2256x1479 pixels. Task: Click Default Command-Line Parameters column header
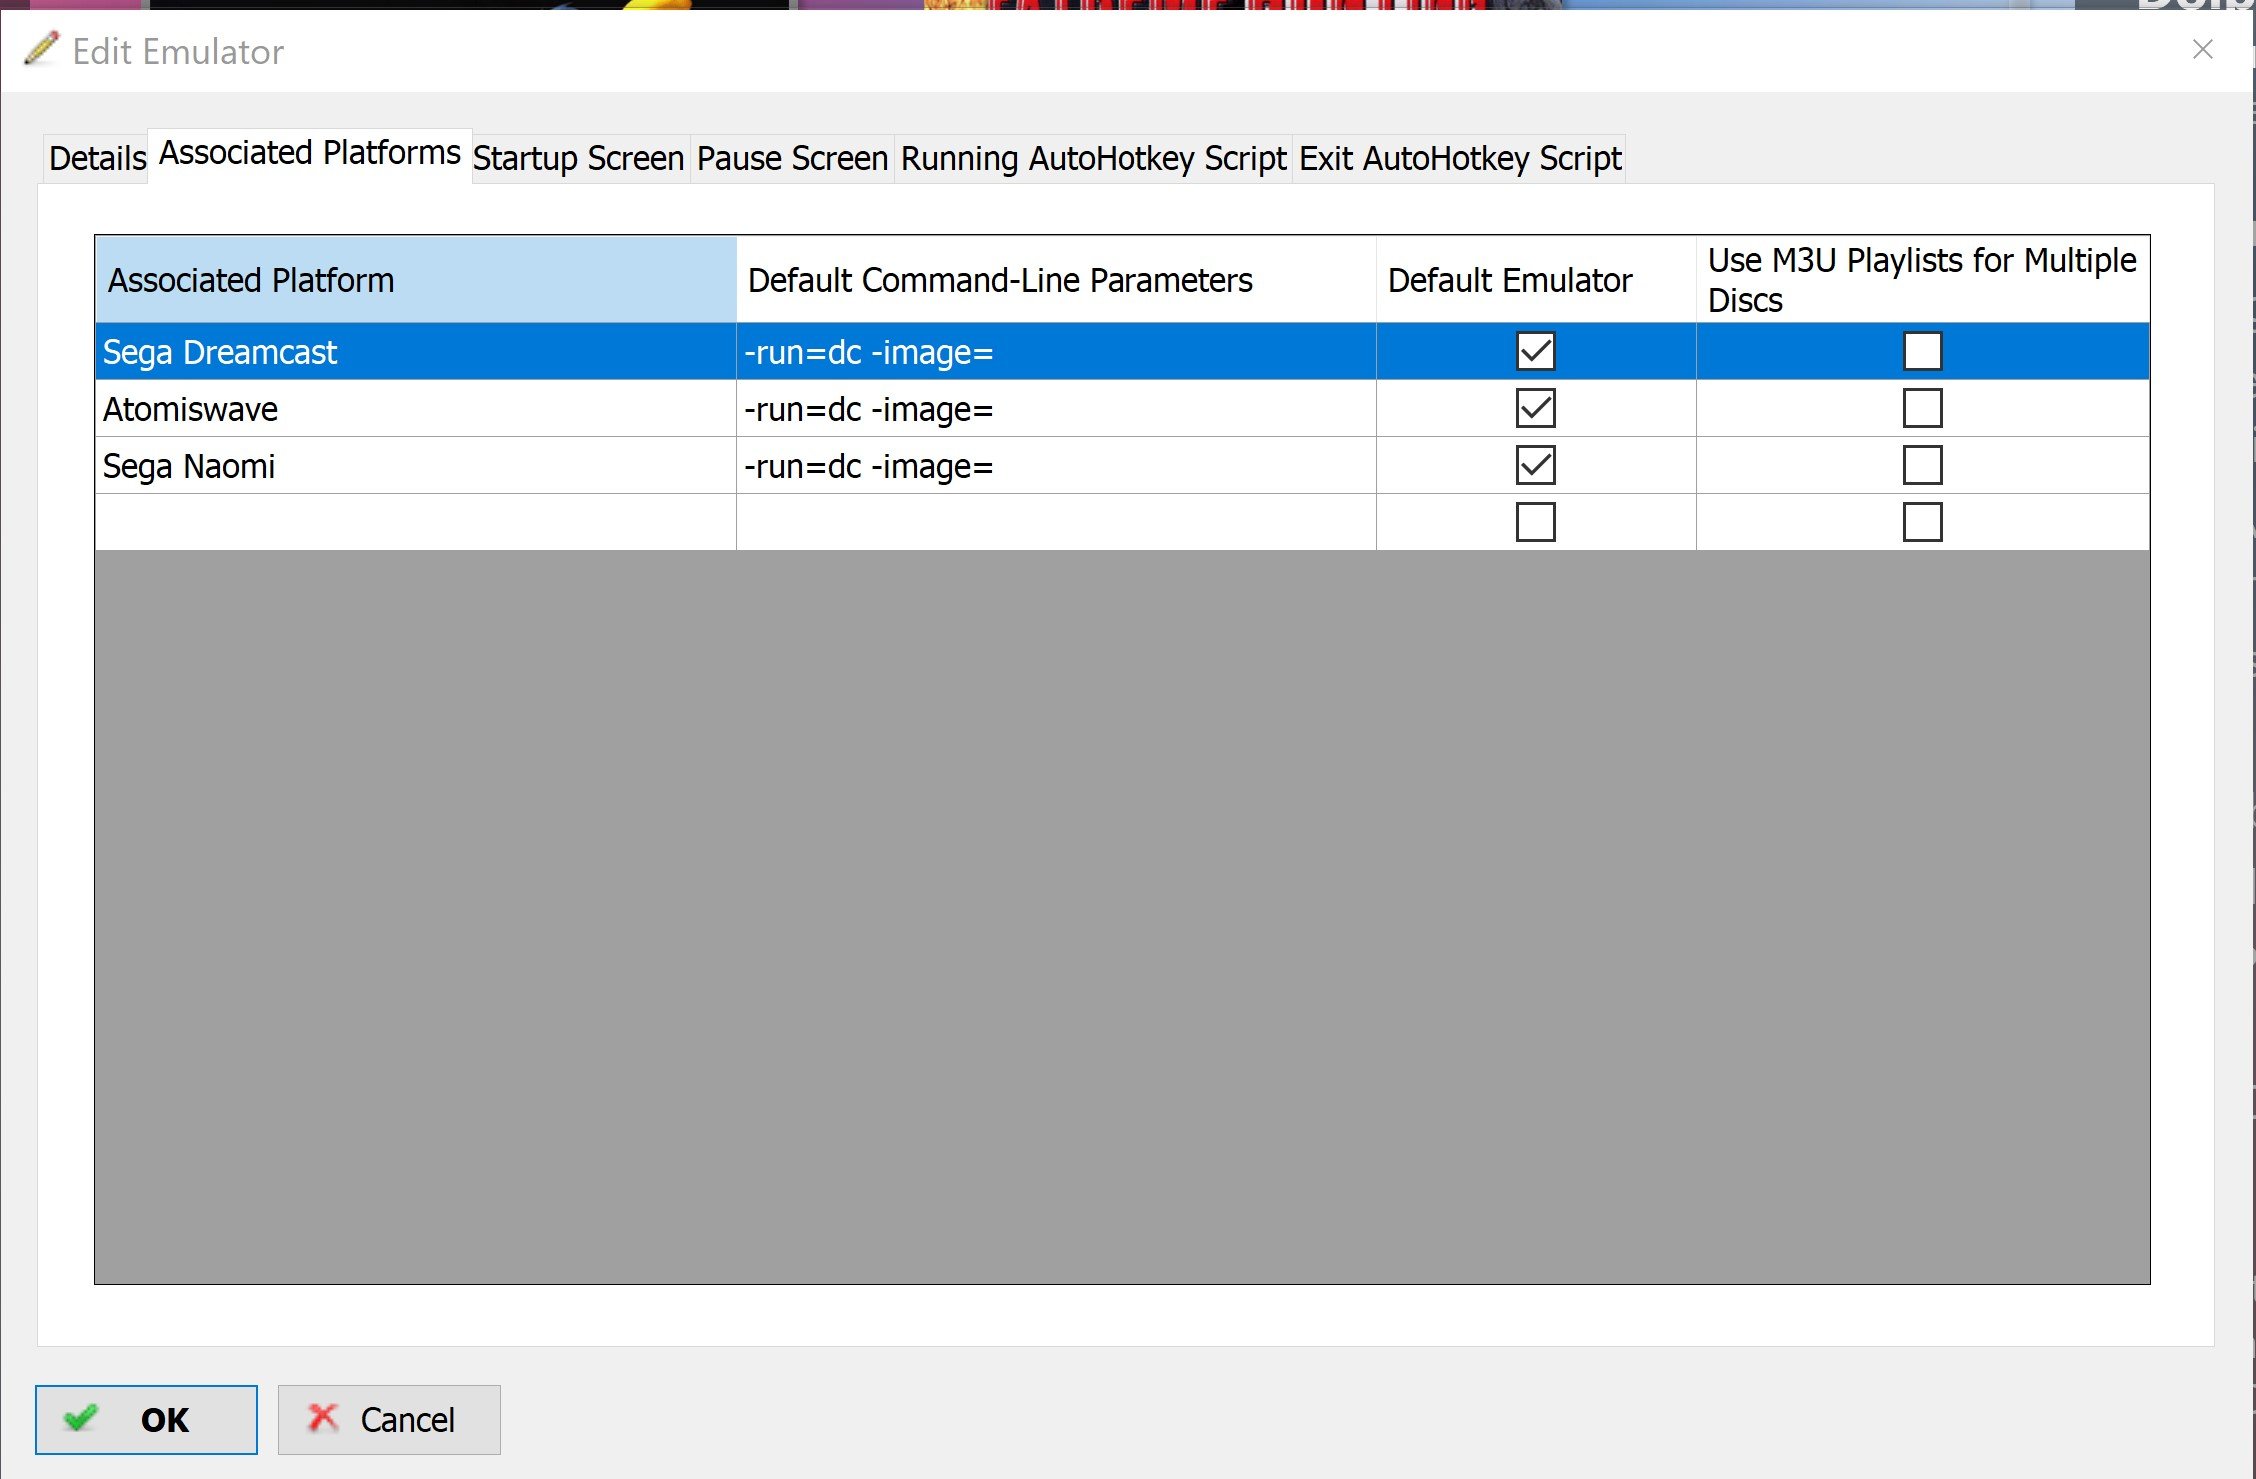(1056, 280)
